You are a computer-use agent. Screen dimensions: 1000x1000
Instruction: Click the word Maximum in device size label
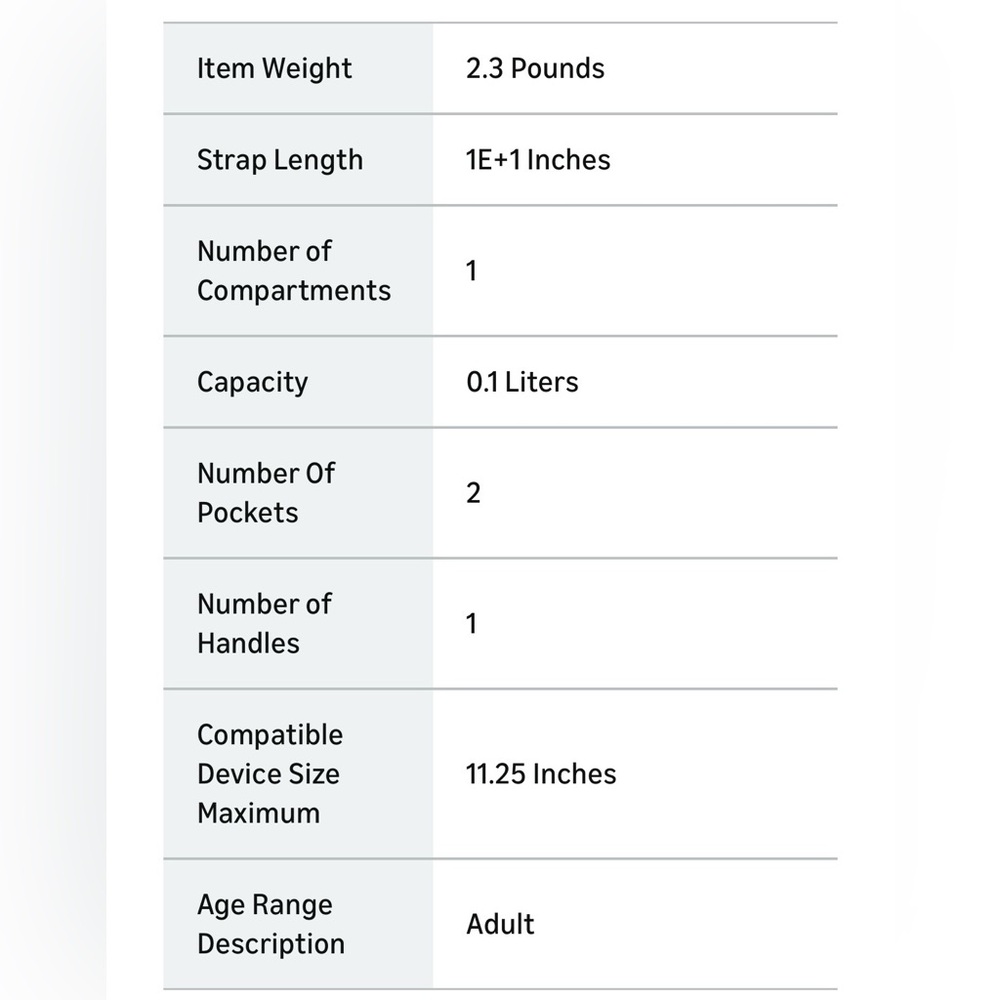258,814
